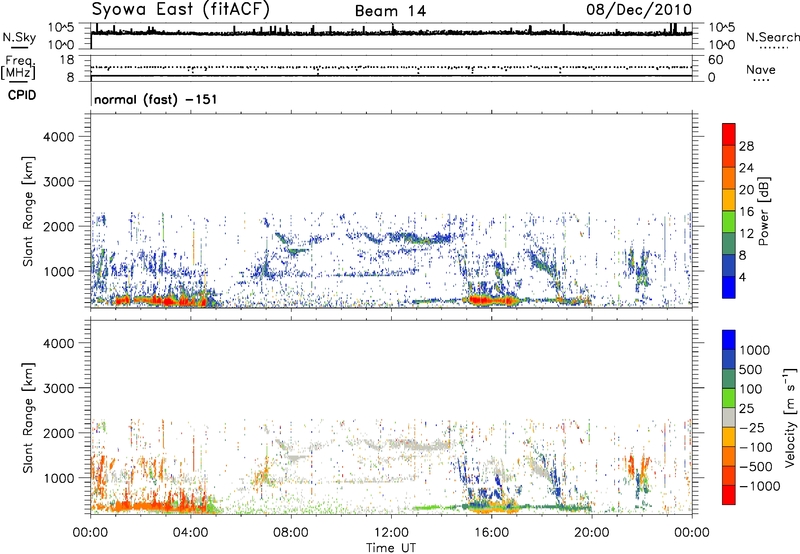Viewport: 800px width, 554px height.
Task: Click the '28' power colorbar label
Action: point(746,146)
